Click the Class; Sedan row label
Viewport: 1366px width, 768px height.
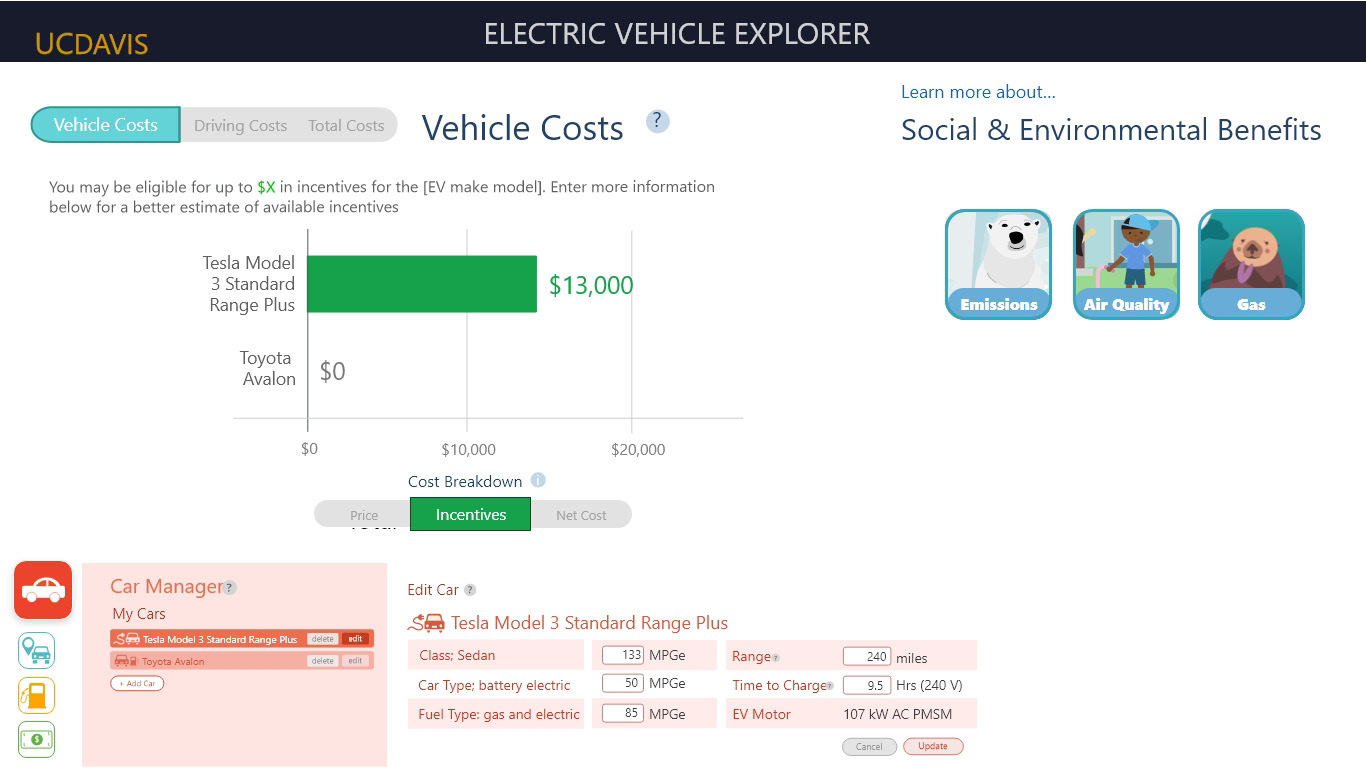pyautogui.click(x=457, y=655)
